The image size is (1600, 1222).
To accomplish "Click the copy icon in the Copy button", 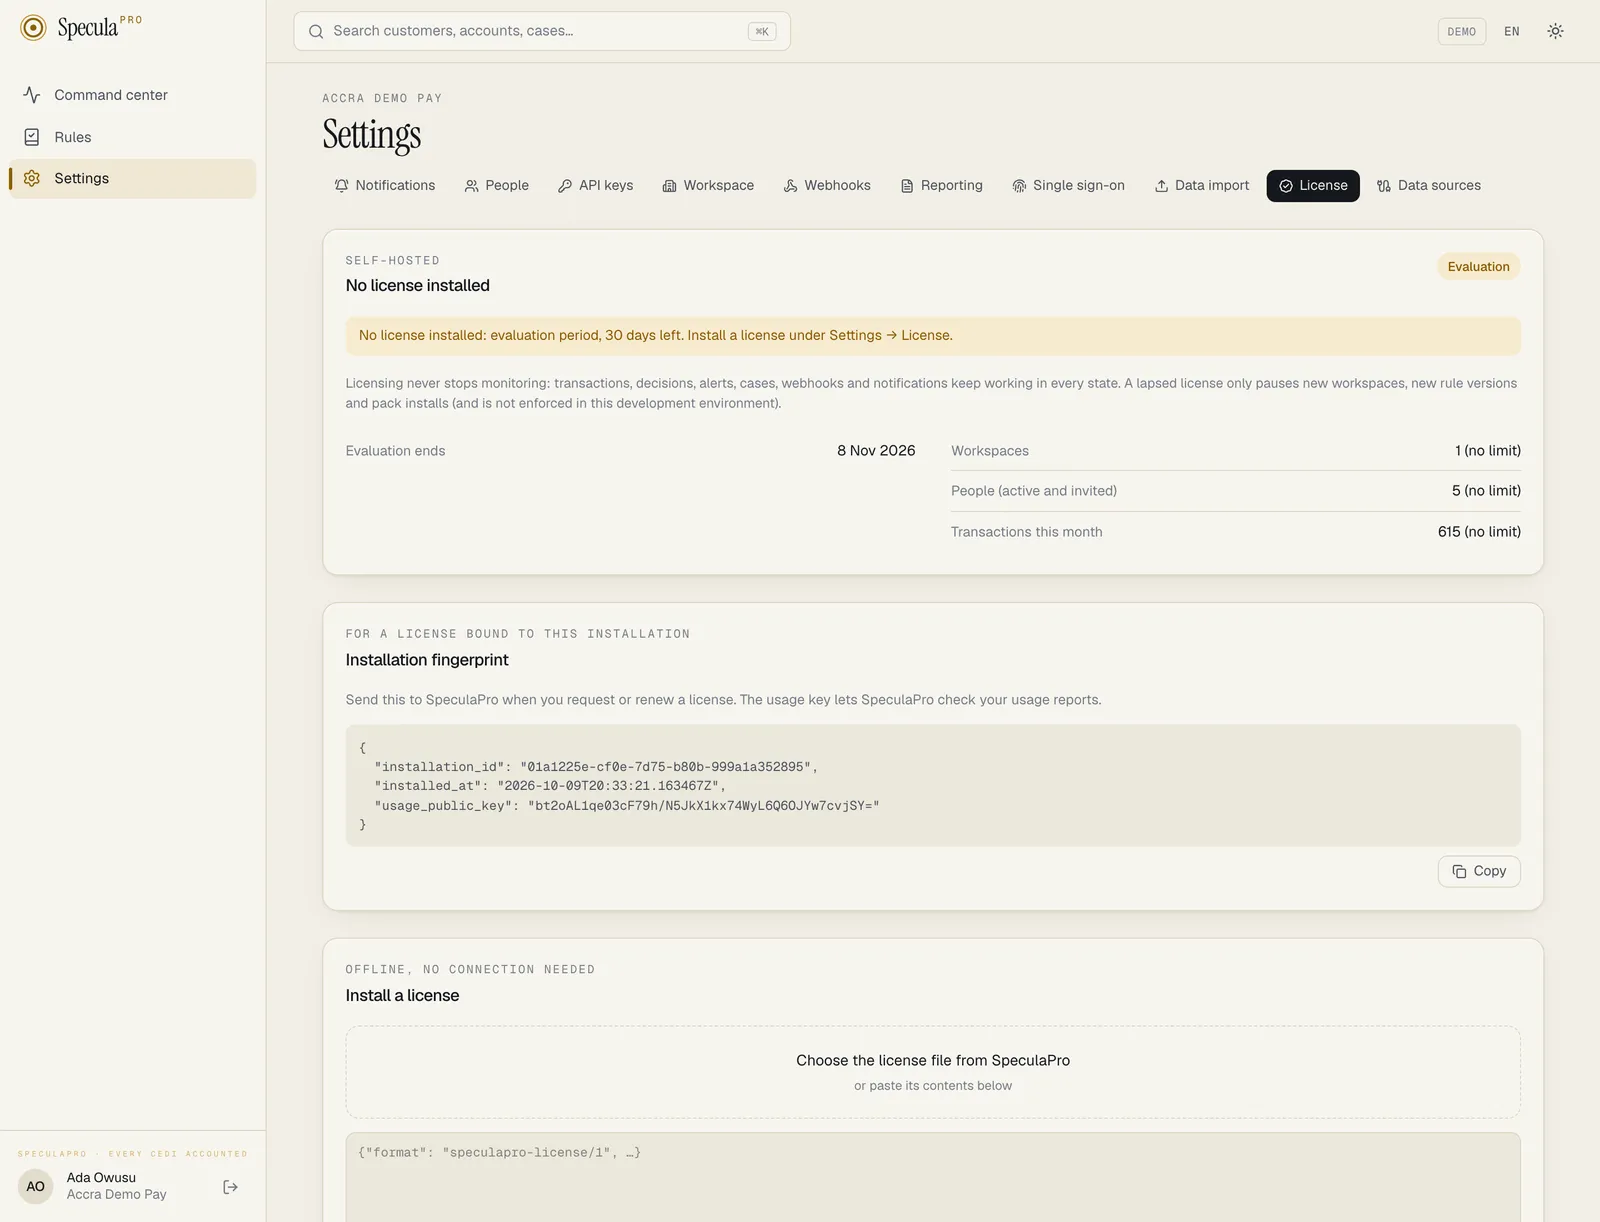I will pyautogui.click(x=1459, y=871).
